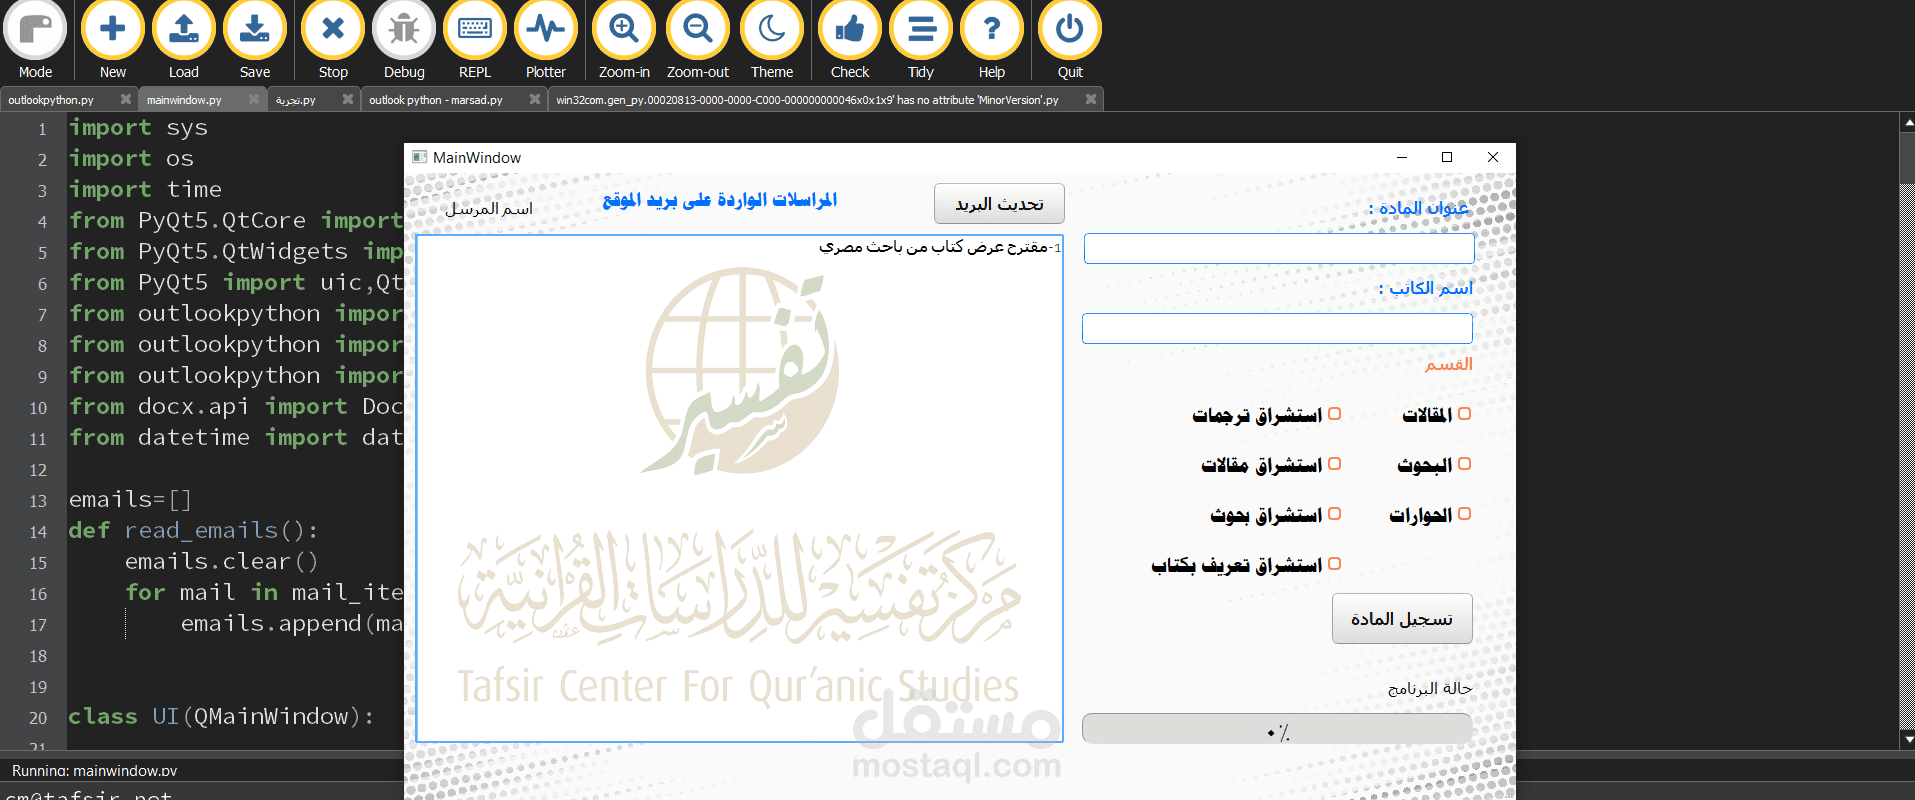Click the editor vertical scrollbar down arrow
This screenshot has height=800, width=1915.
tap(1907, 739)
